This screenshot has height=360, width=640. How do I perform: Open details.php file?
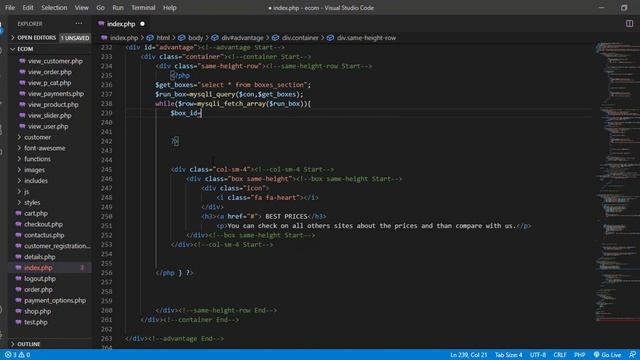tap(40, 257)
